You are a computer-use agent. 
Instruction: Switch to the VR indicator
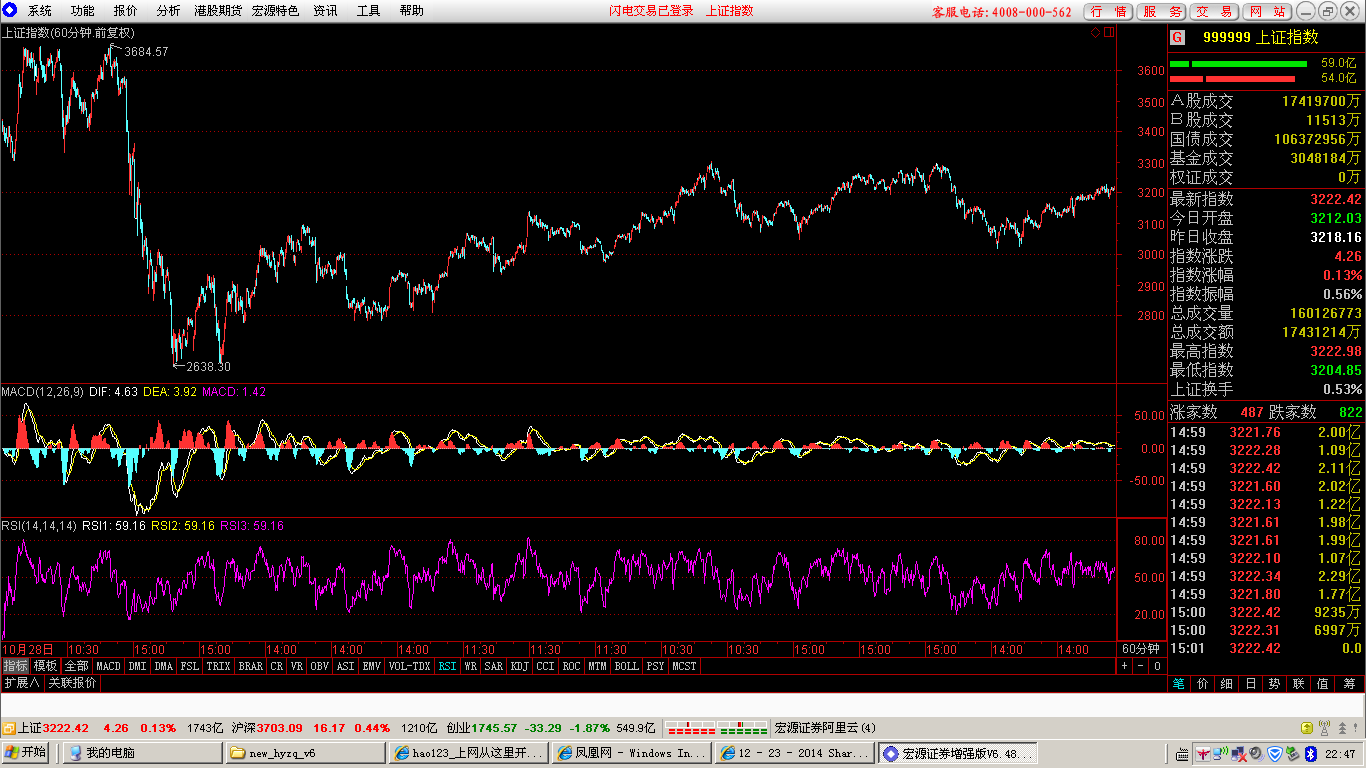[297, 665]
